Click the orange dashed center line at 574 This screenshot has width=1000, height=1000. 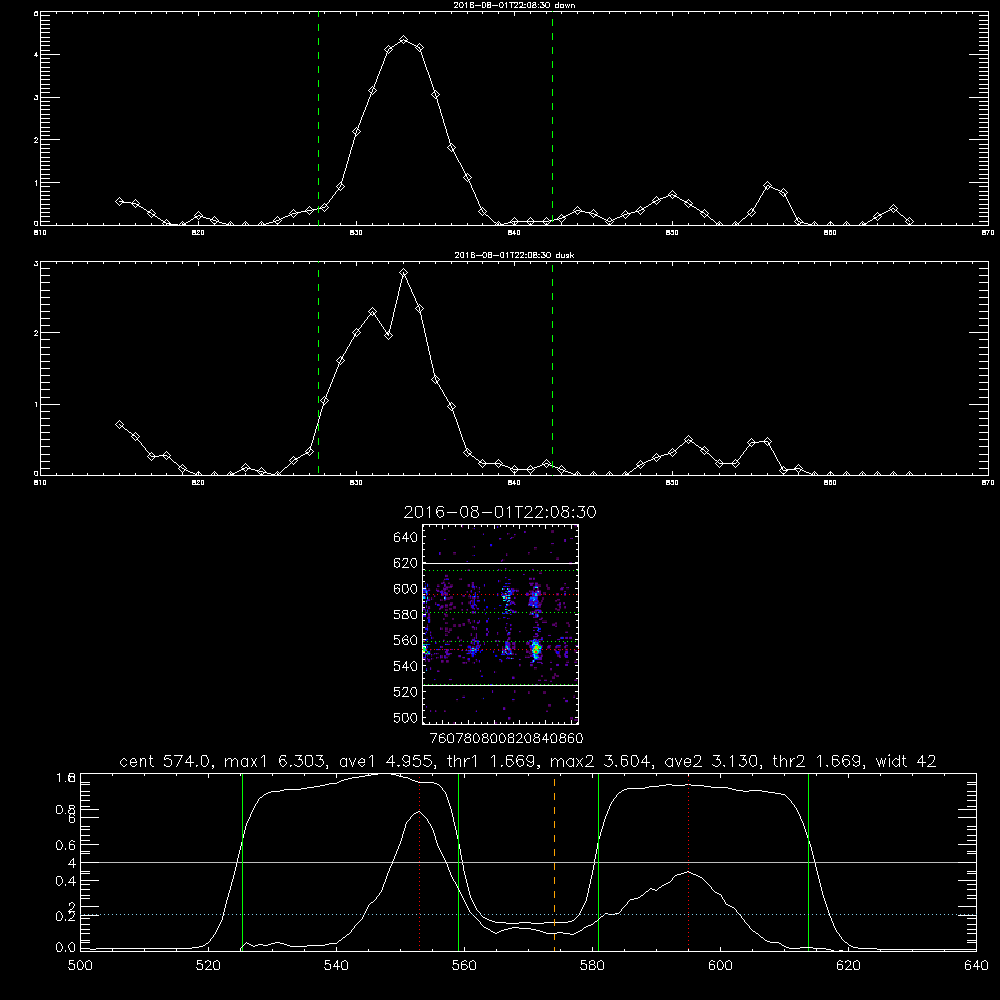(554, 861)
